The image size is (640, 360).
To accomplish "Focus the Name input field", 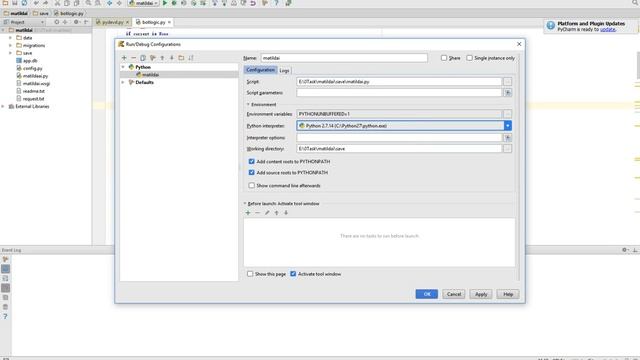I will [x=344, y=58].
